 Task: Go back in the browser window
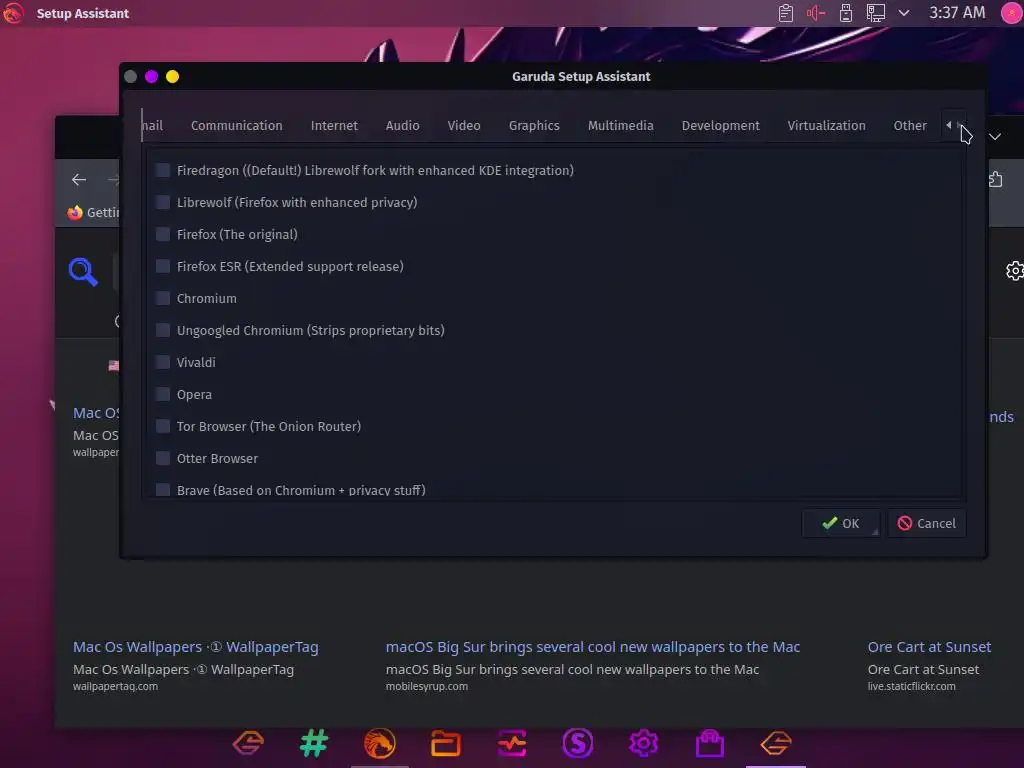click(79, 180)
